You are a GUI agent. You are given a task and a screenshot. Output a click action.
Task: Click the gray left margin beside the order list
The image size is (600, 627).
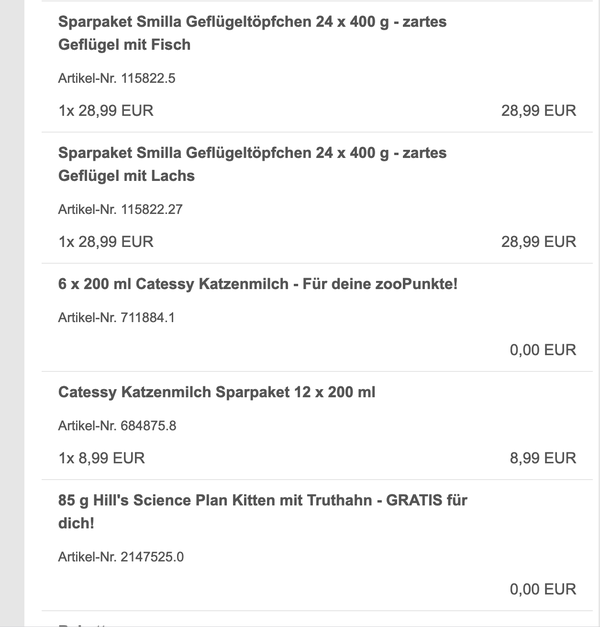[x=12, y=314]
